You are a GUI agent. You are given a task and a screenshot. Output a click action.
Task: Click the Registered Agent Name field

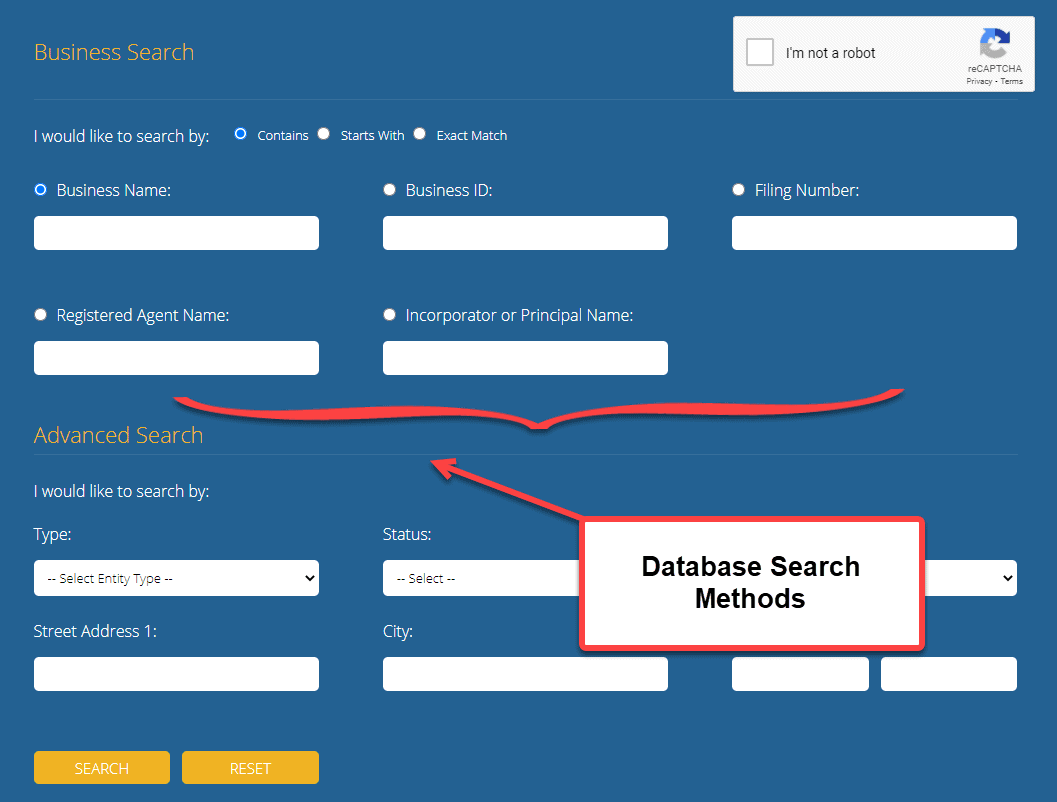pos(176,358)
